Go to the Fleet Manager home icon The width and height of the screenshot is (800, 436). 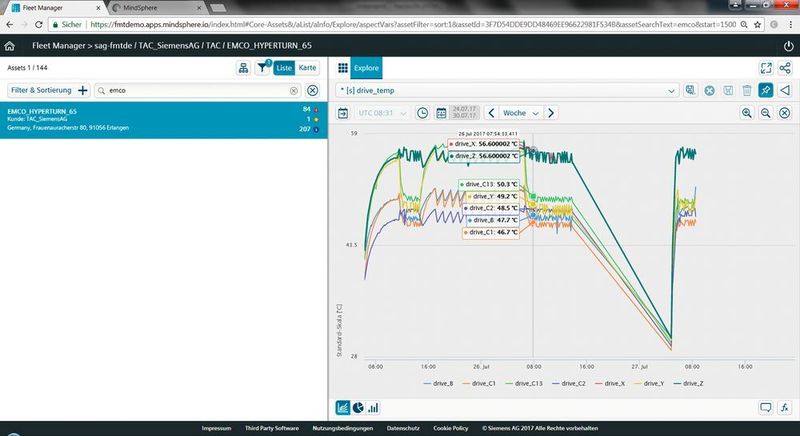tap(9, 46)
